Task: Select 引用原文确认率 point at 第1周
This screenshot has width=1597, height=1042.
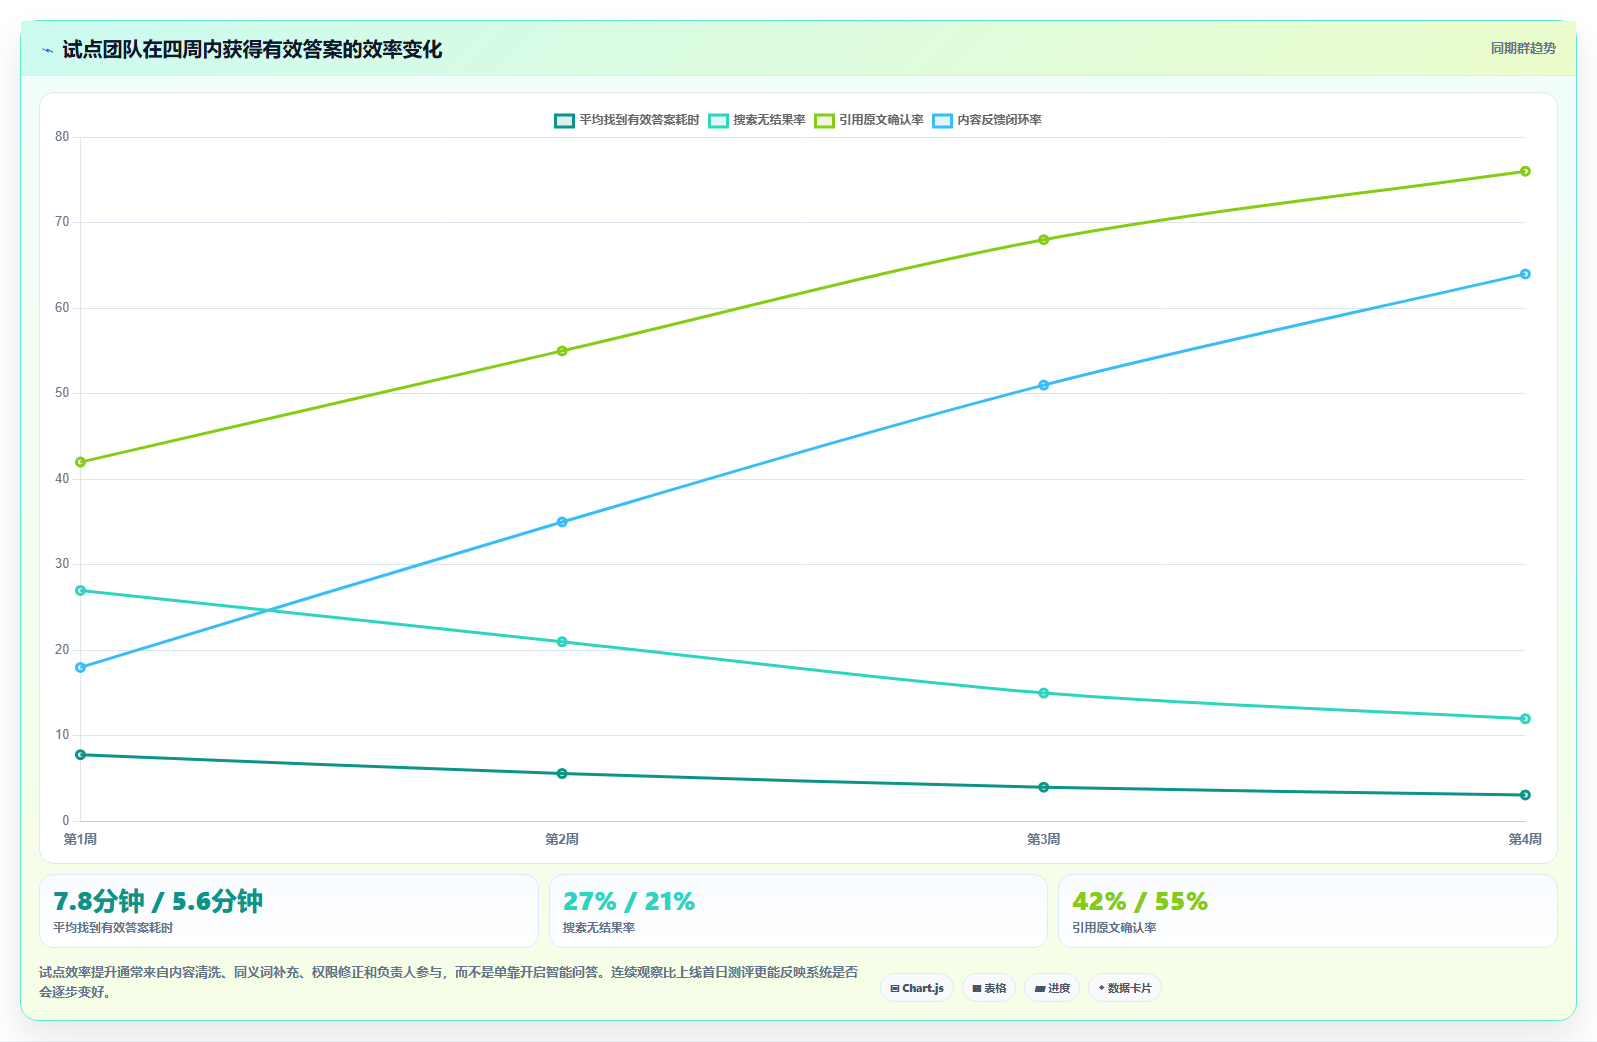Action: 81,462
